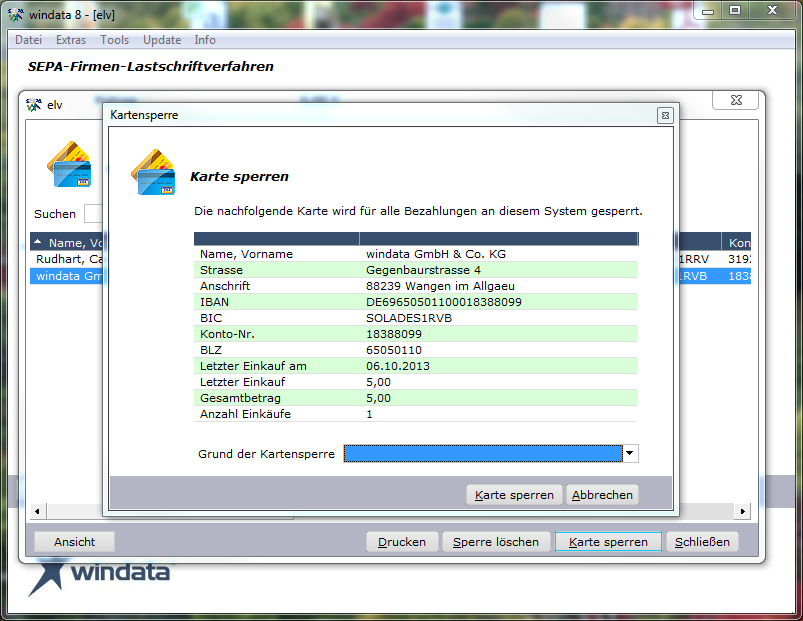The width and height of the screenshot is (803, 621).
Task: Cancel the dialog with Abbrechen
Action: (602, 495)
